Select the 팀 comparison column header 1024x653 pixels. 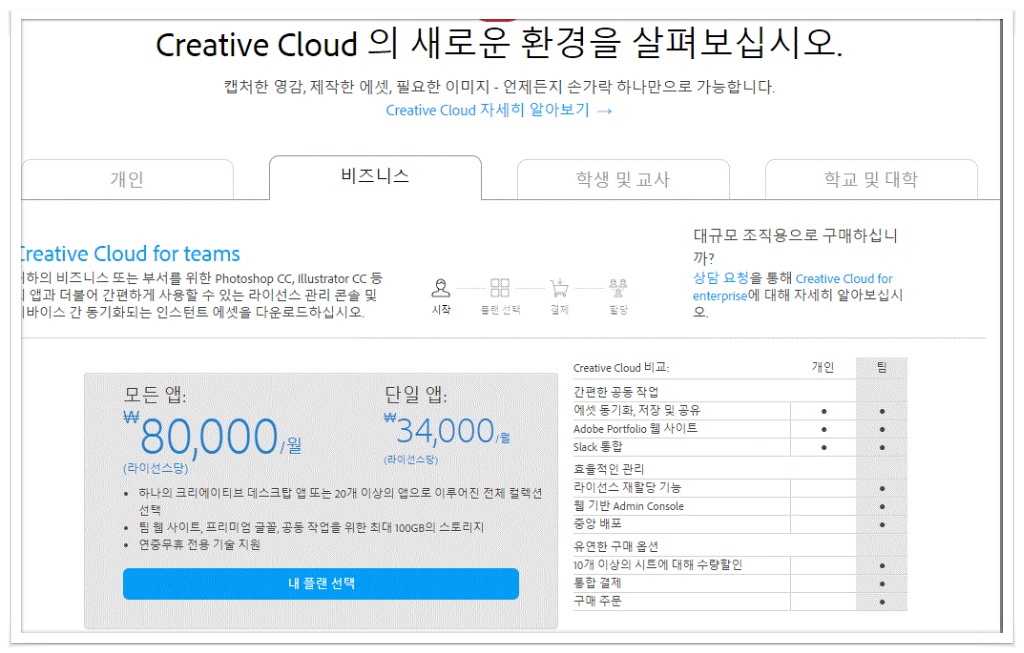click(x=882, y=368)
